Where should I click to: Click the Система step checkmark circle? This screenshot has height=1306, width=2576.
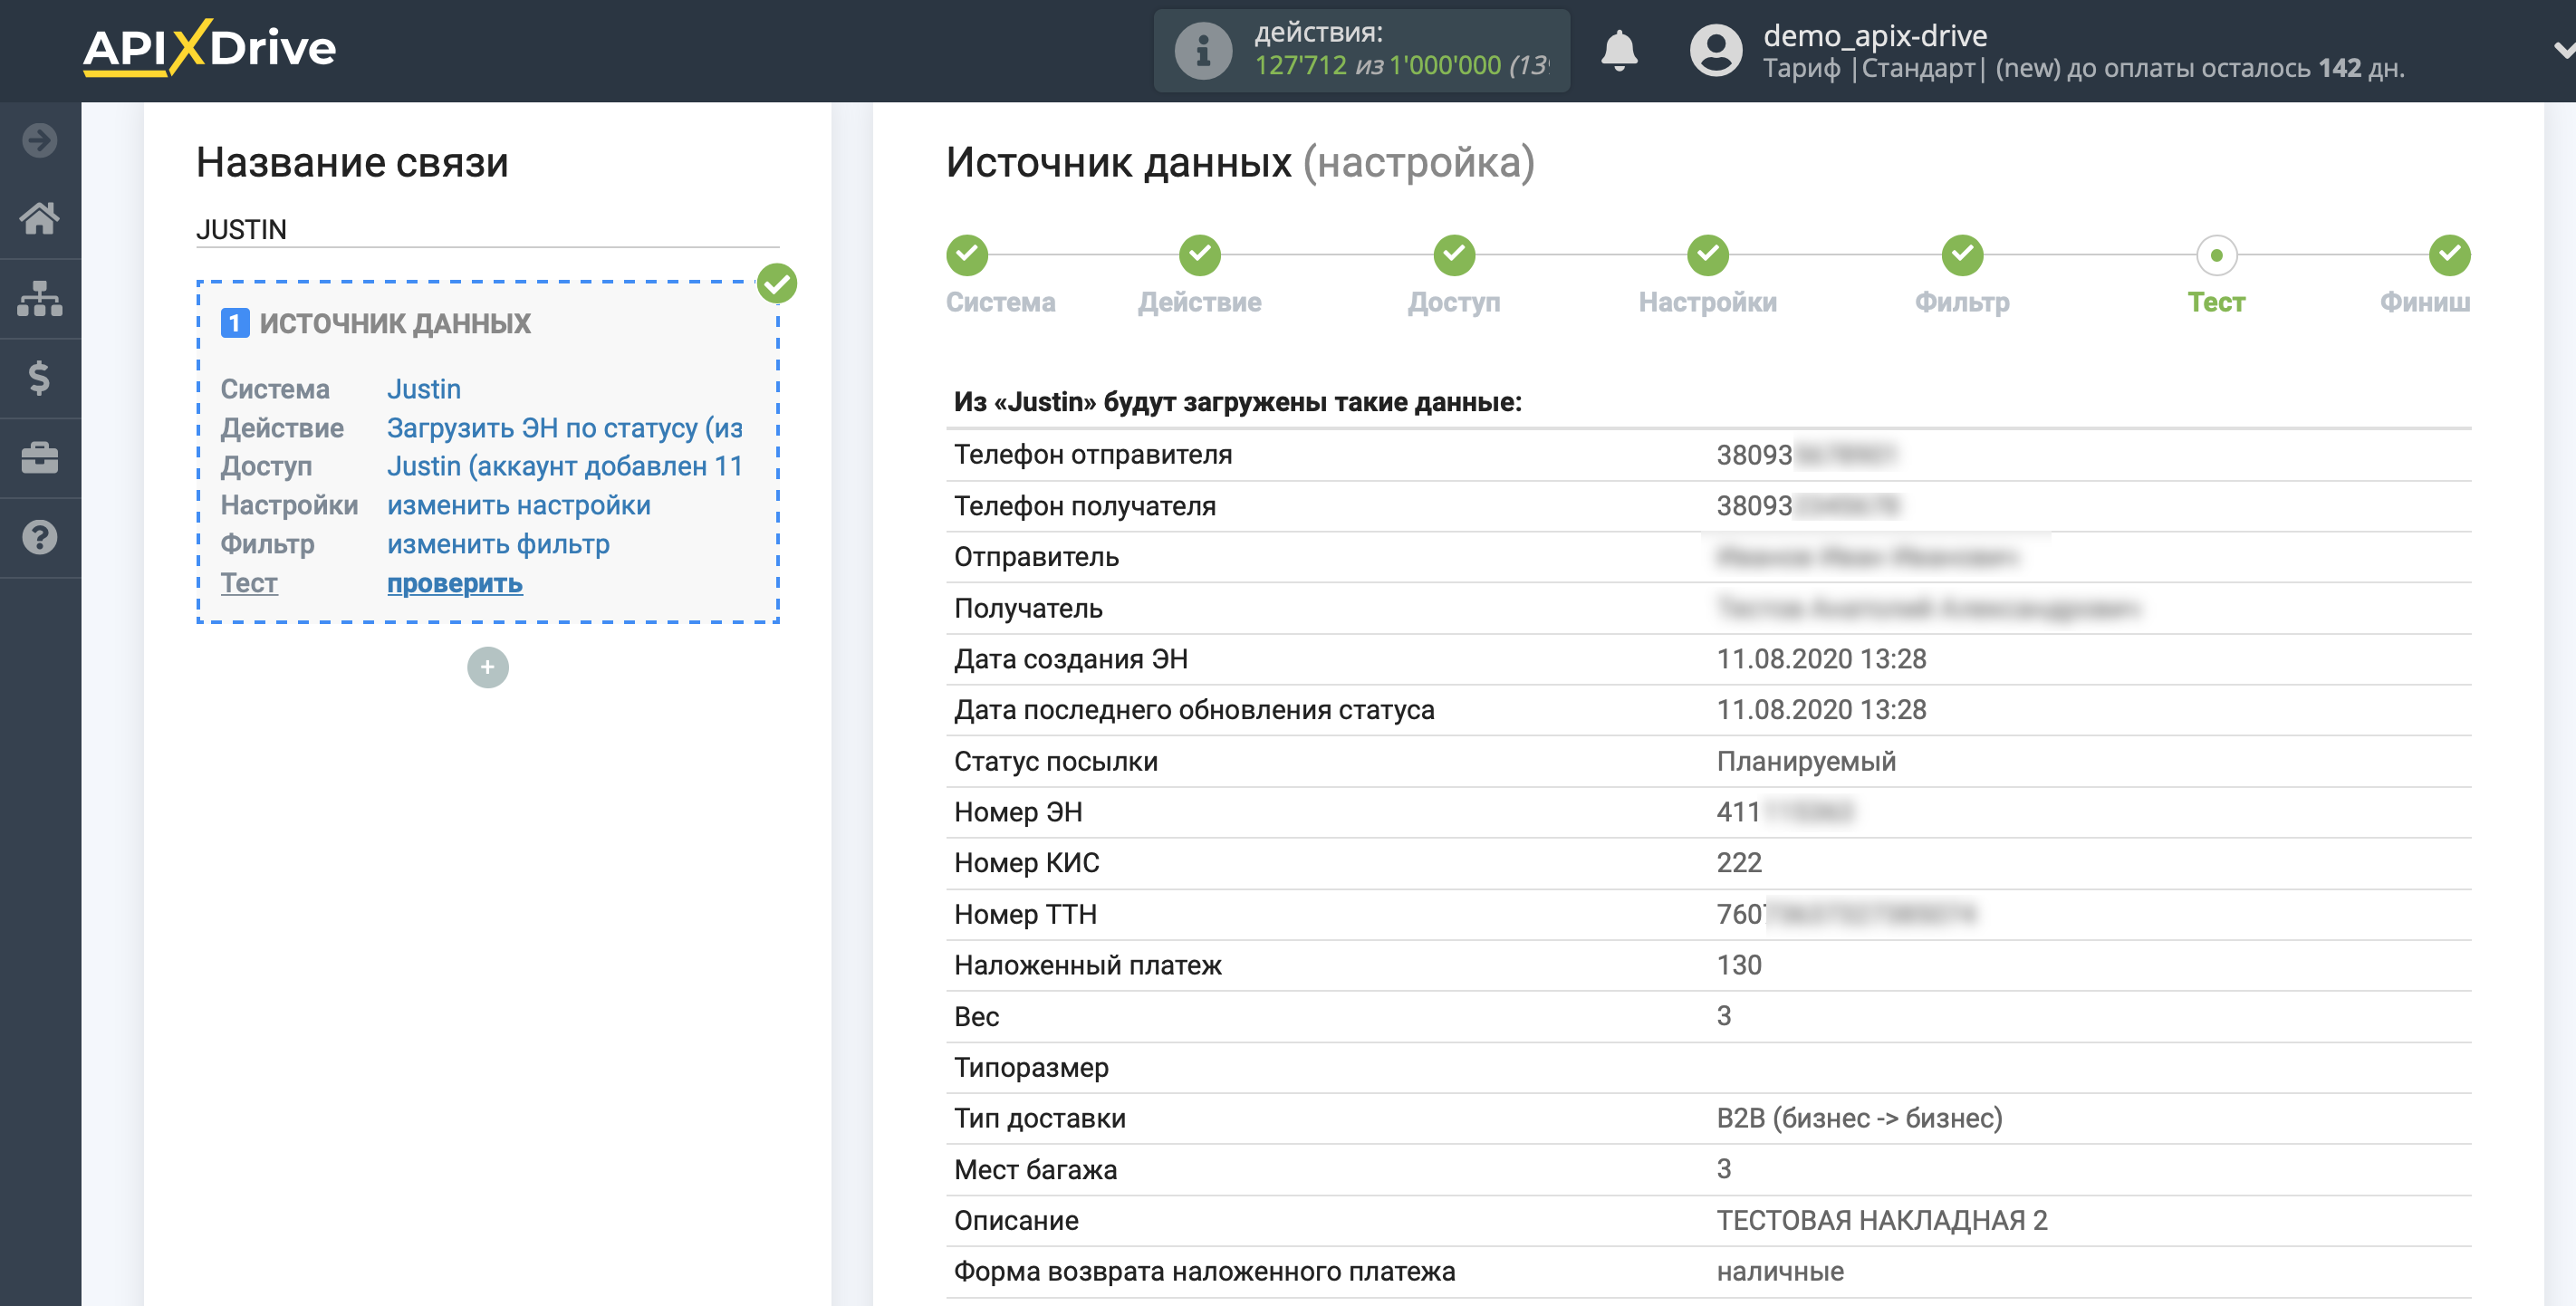967,255
